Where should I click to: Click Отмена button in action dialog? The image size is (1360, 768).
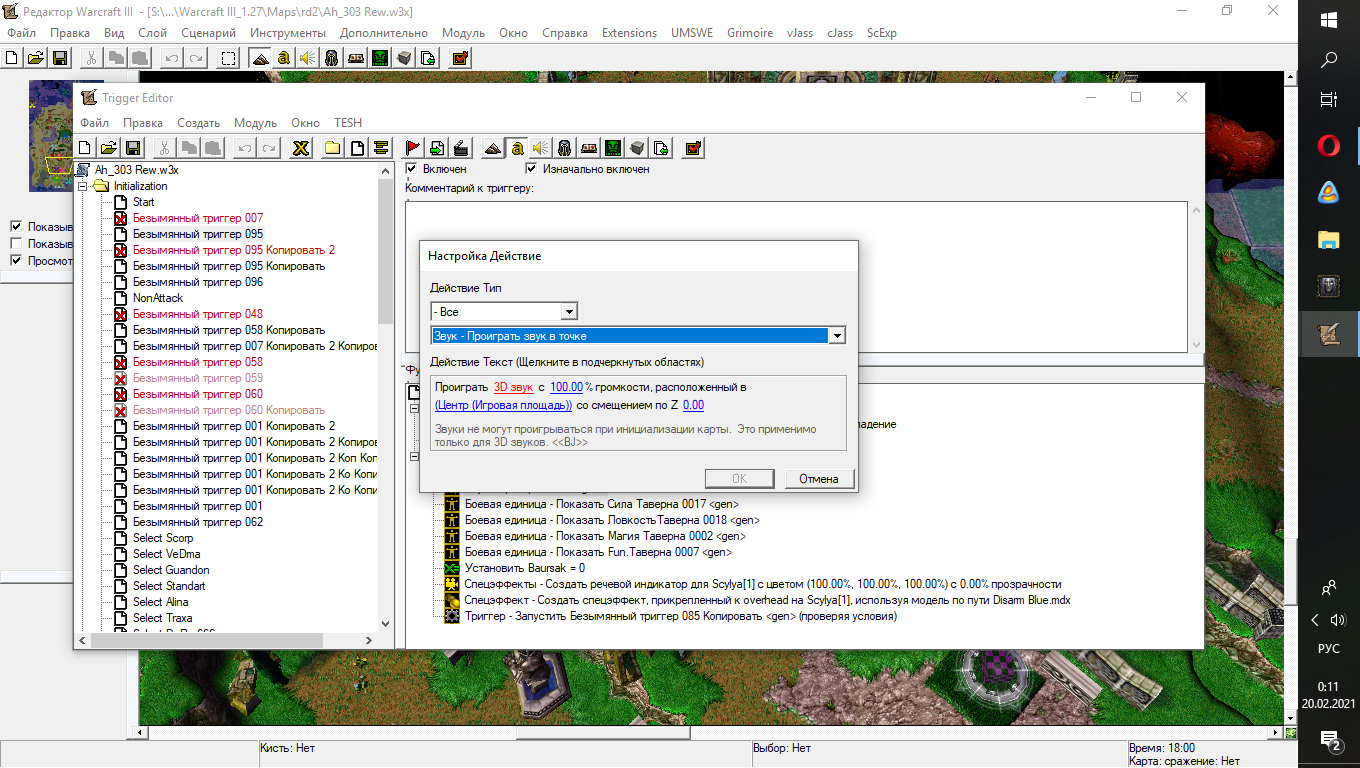pos(818,479)
